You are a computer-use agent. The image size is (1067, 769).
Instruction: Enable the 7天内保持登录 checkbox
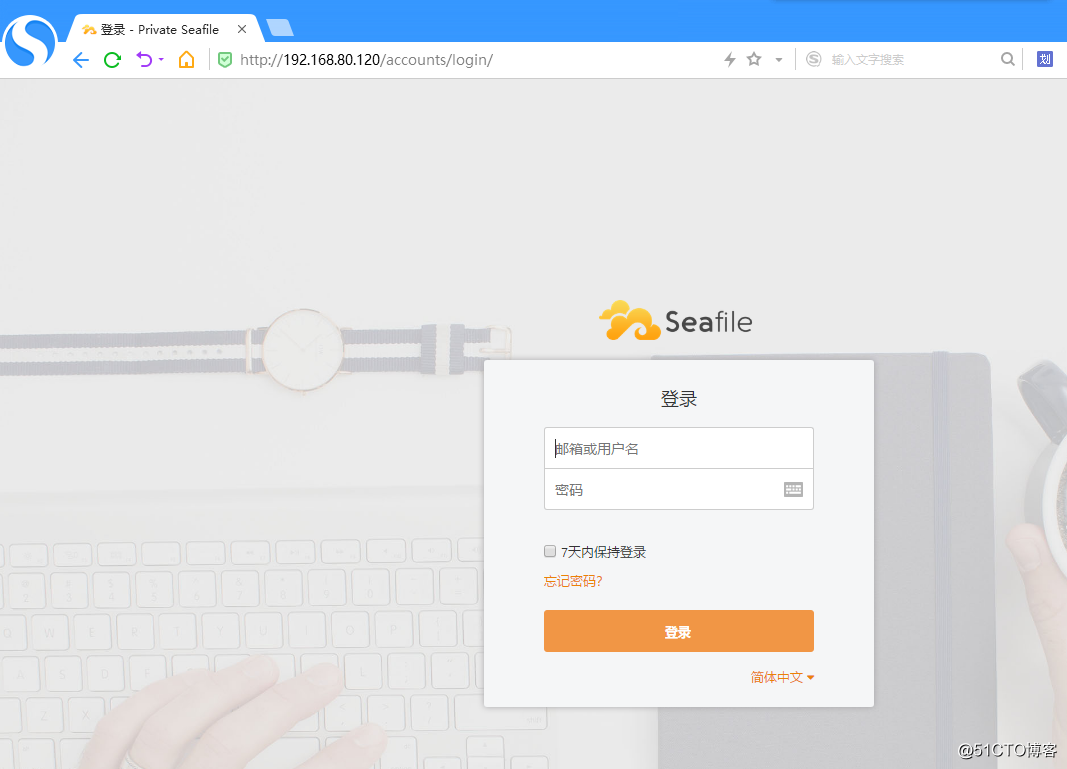click(549, 551)
